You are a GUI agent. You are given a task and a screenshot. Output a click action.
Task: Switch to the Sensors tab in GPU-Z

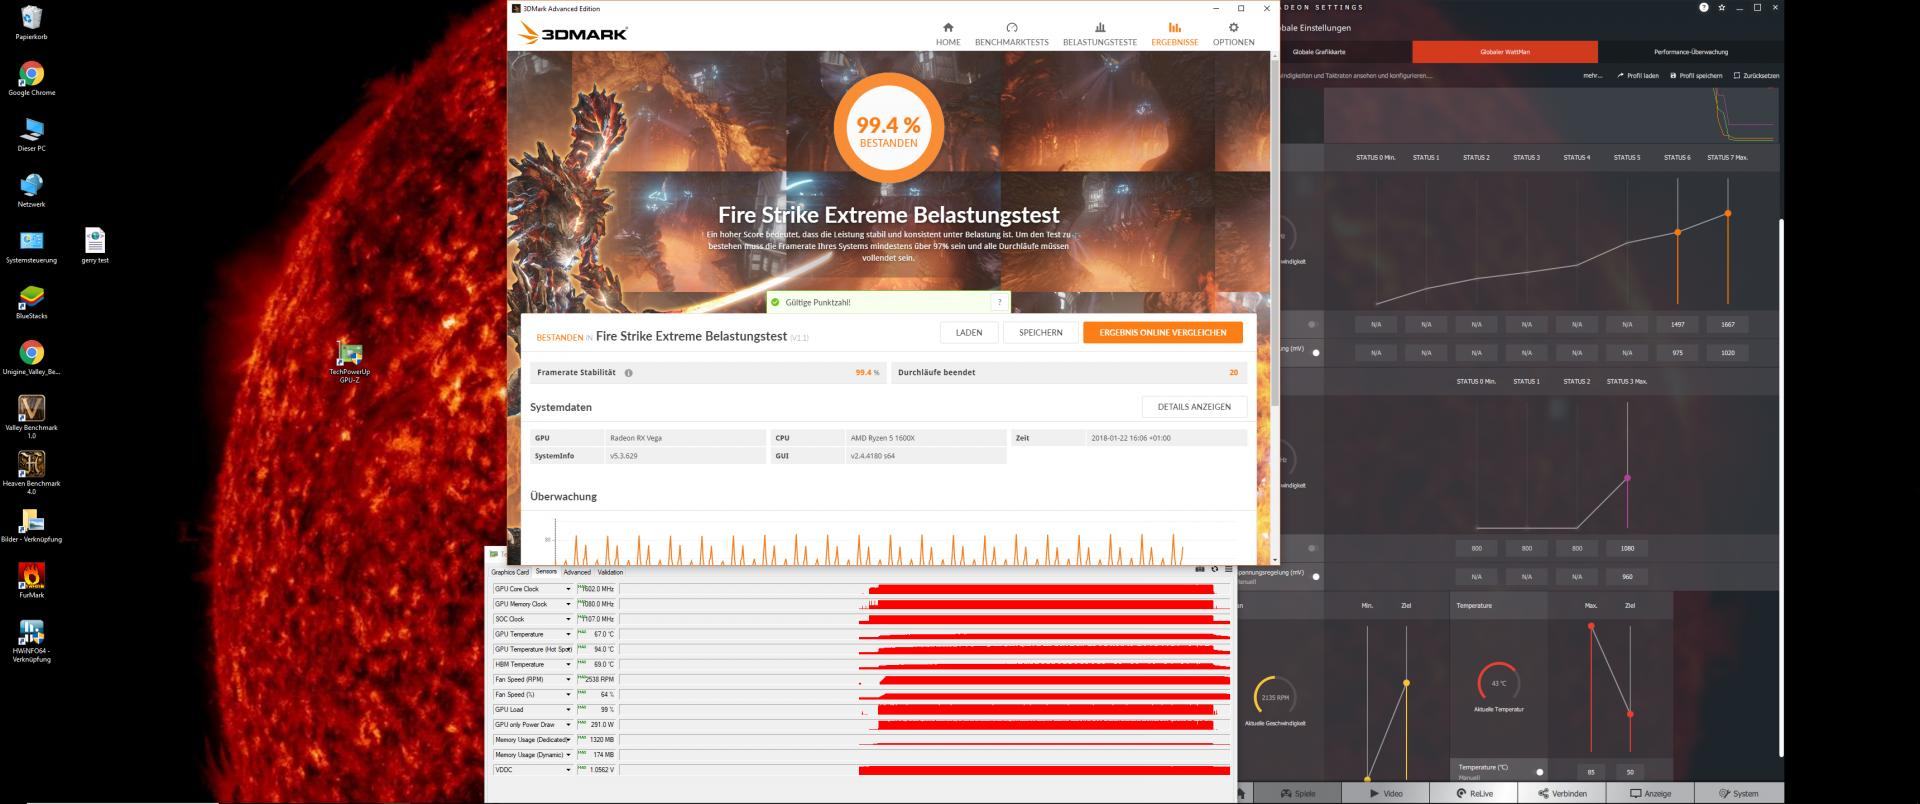click(546, 572)
